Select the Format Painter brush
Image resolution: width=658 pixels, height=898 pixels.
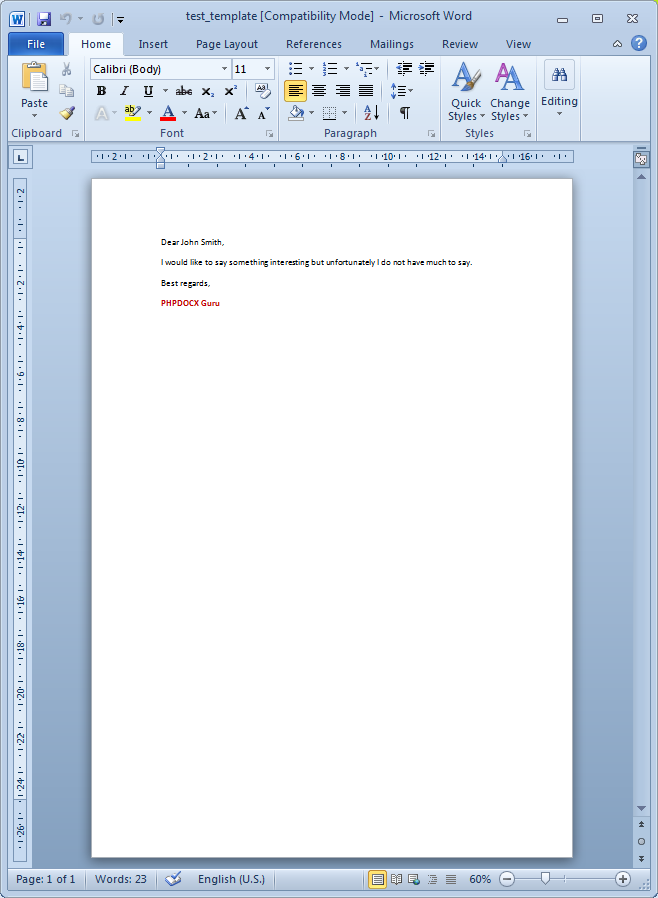pyautogui.click(x=67, y=113)
